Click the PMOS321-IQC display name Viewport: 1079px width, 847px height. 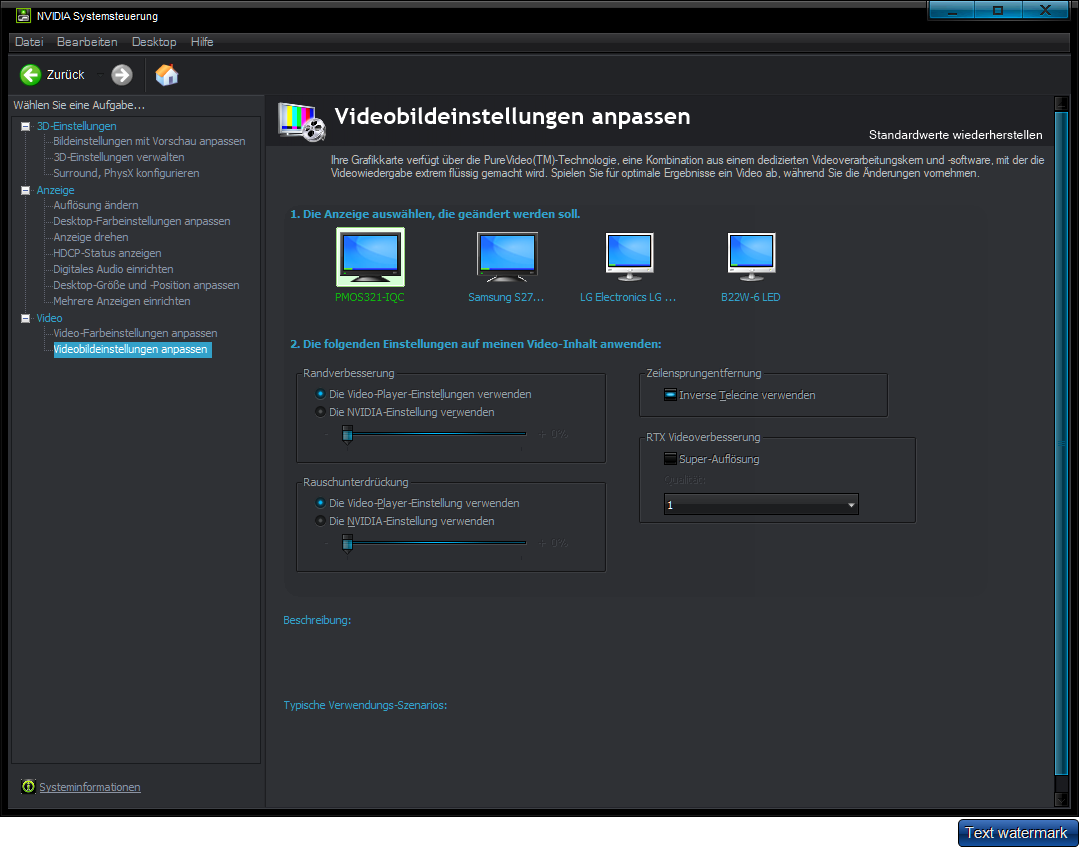370,297
